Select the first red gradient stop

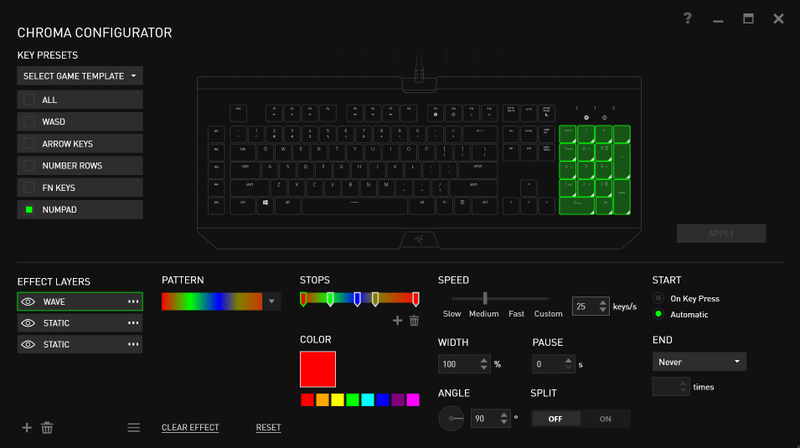pyautogui.click(x=303, y=299)
